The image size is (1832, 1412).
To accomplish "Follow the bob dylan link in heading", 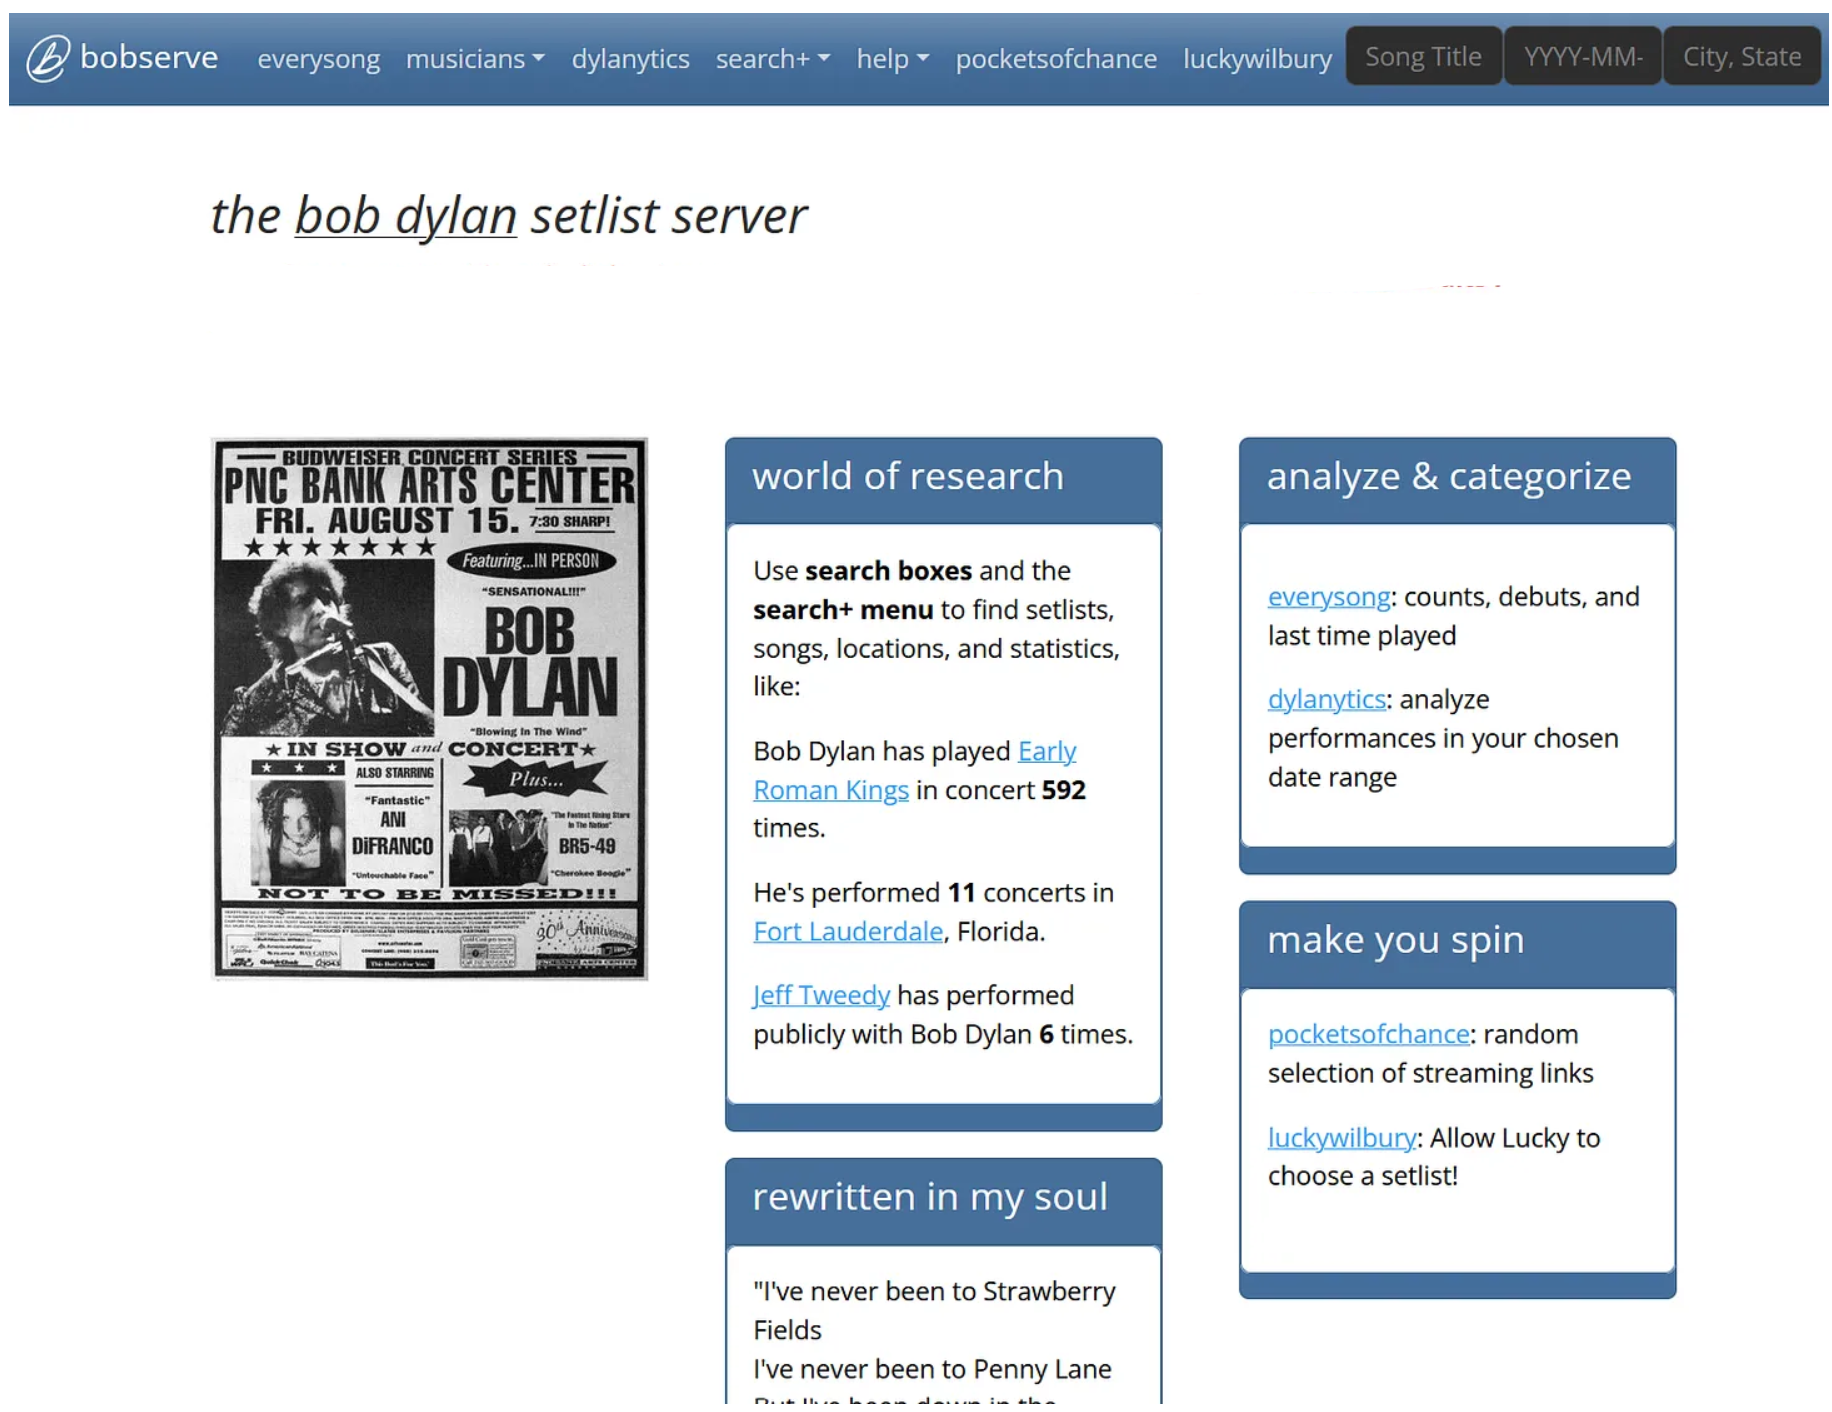I will point(405,216).
